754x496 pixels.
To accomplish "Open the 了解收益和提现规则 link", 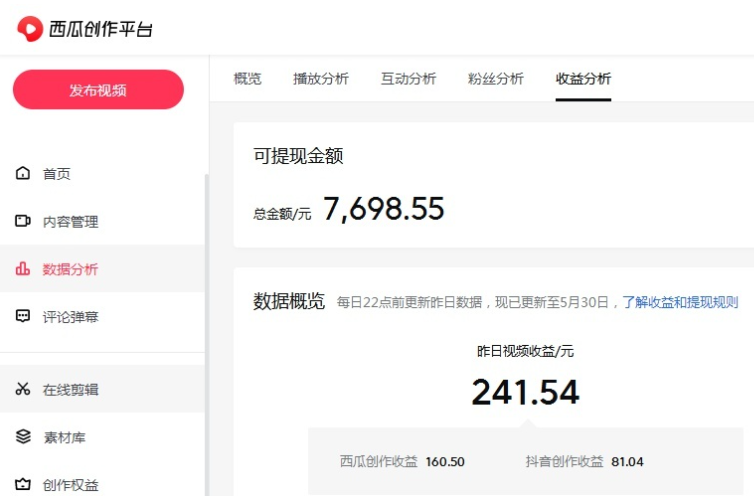I will point(680,302).
